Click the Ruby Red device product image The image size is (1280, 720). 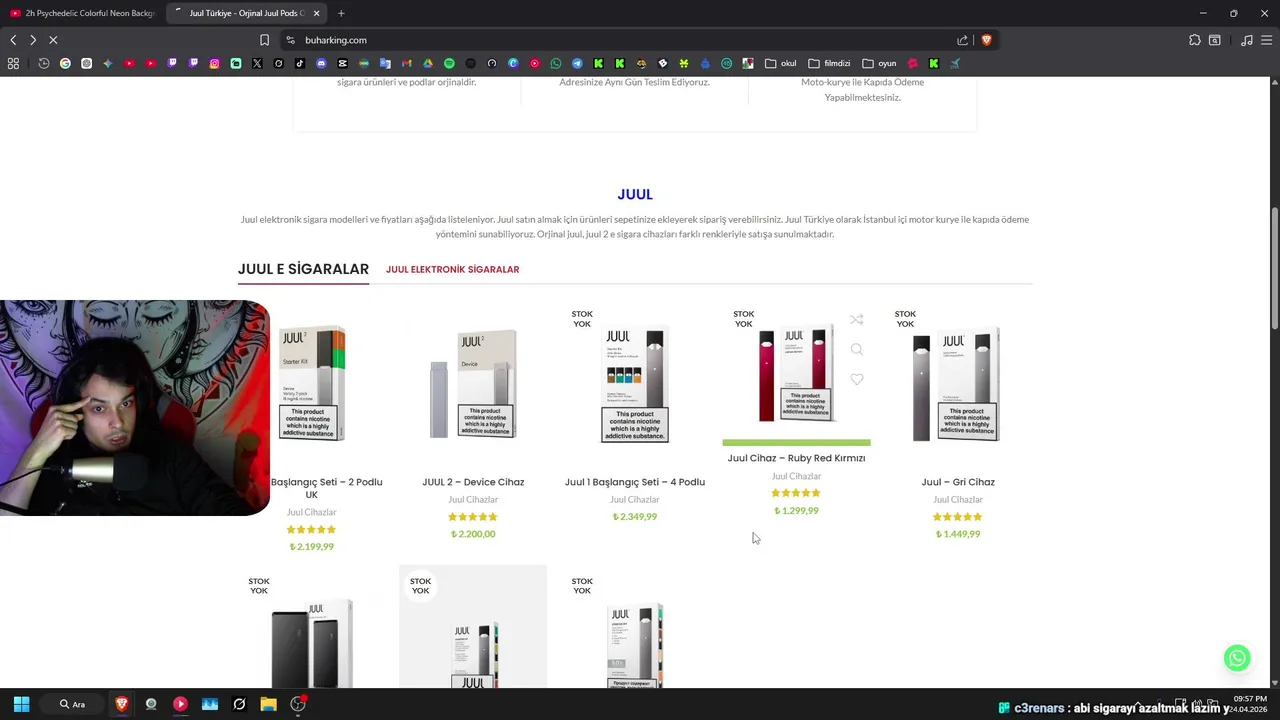[x=796, y=375]
